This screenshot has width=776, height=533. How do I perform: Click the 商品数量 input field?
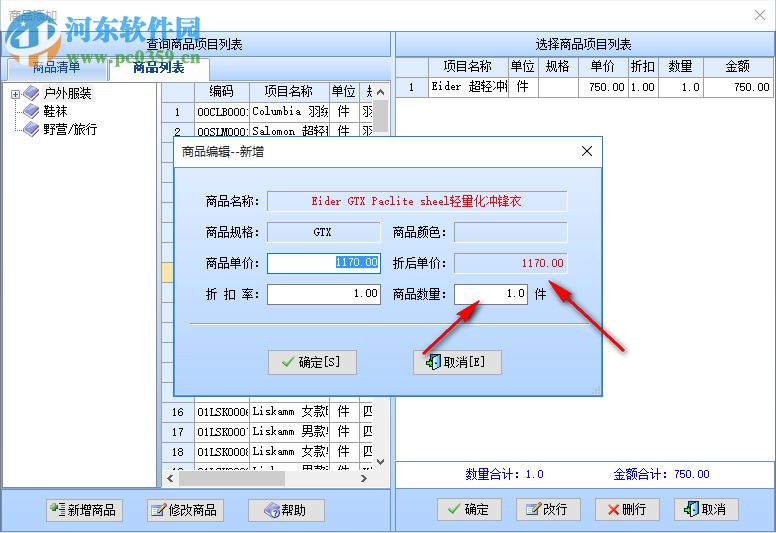(491, 294)
